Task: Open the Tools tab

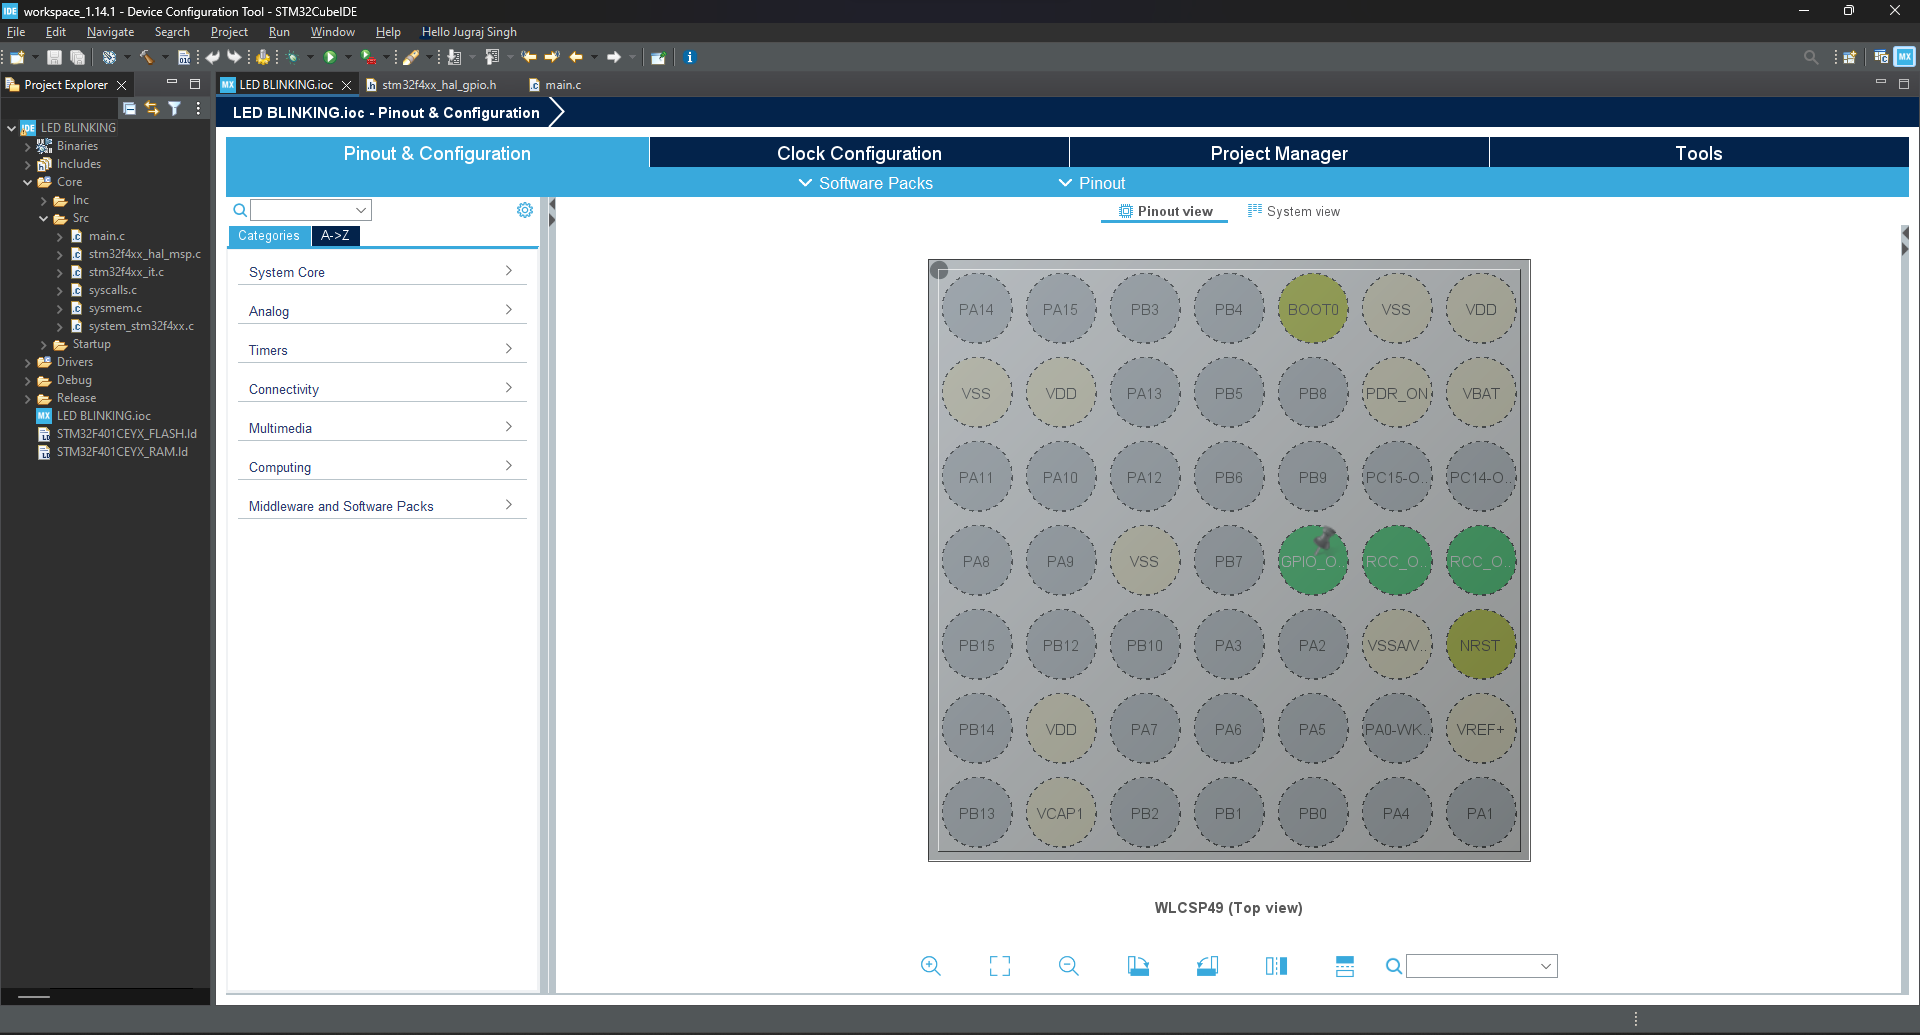Action: tap(1699, 153)
